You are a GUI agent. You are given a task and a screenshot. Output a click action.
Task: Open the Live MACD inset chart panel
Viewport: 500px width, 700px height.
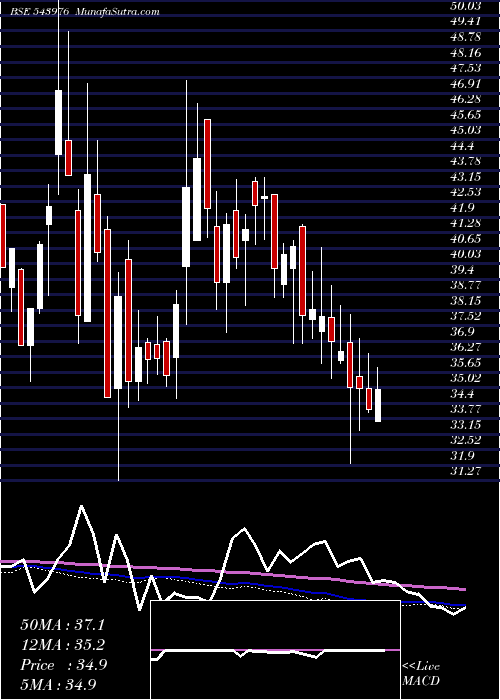(275, 650)
